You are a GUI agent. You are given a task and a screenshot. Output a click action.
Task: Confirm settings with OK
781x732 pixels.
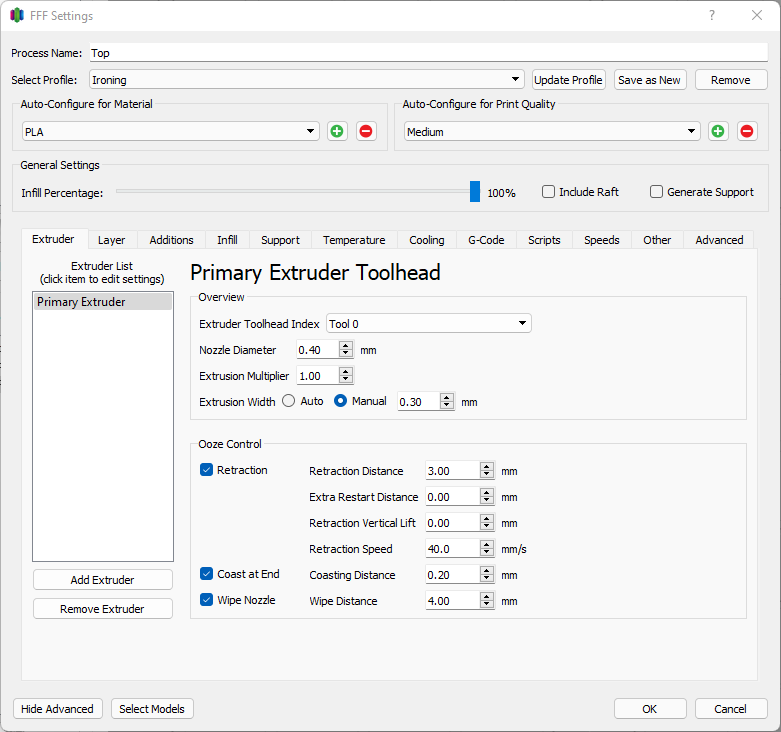point(650,709)
